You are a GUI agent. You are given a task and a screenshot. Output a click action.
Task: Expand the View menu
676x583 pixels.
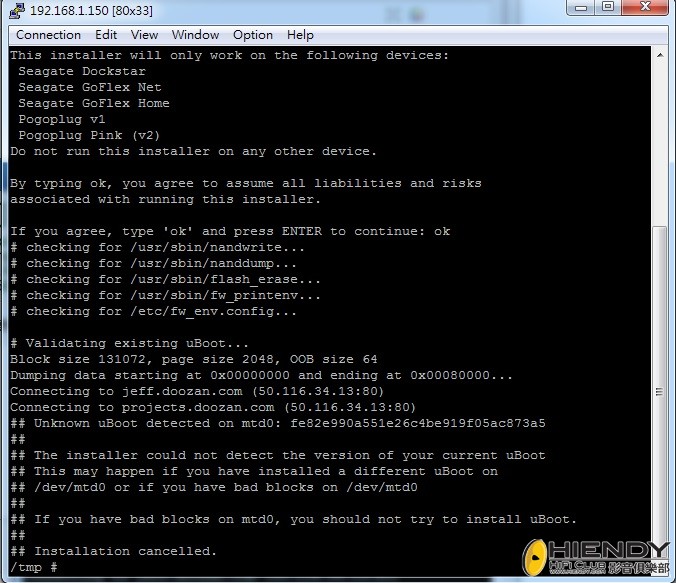click(144, 35)
